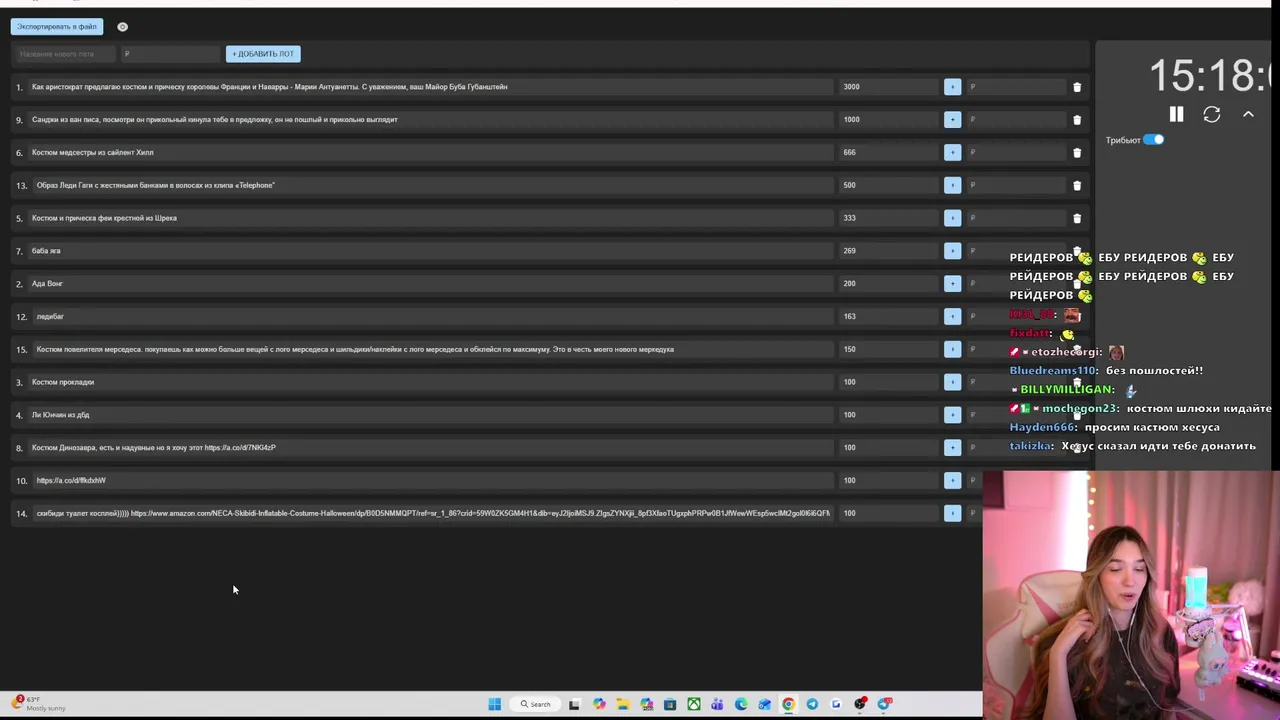Delete the Леди Гага lot
This screenshot has width=1280, height=720.
1077,185
